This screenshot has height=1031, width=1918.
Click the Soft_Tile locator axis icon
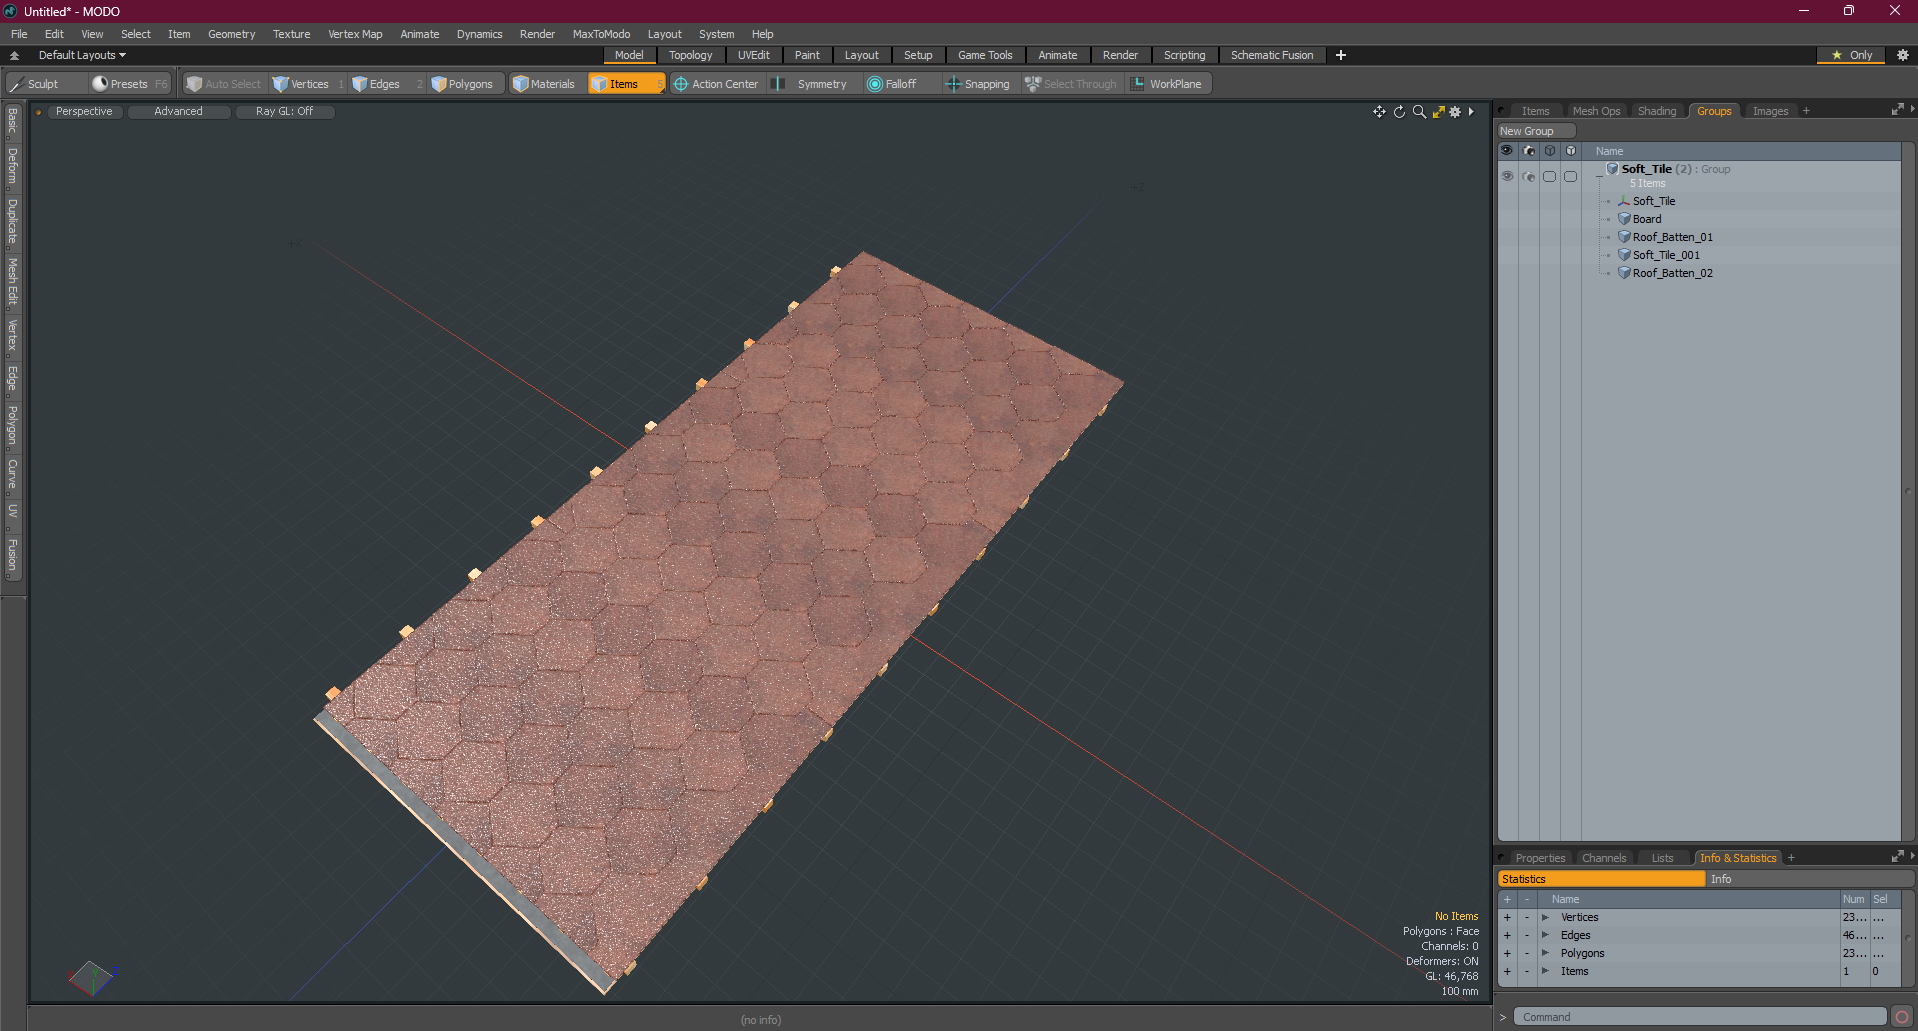pyautogui.click(x=1624, y=201)
